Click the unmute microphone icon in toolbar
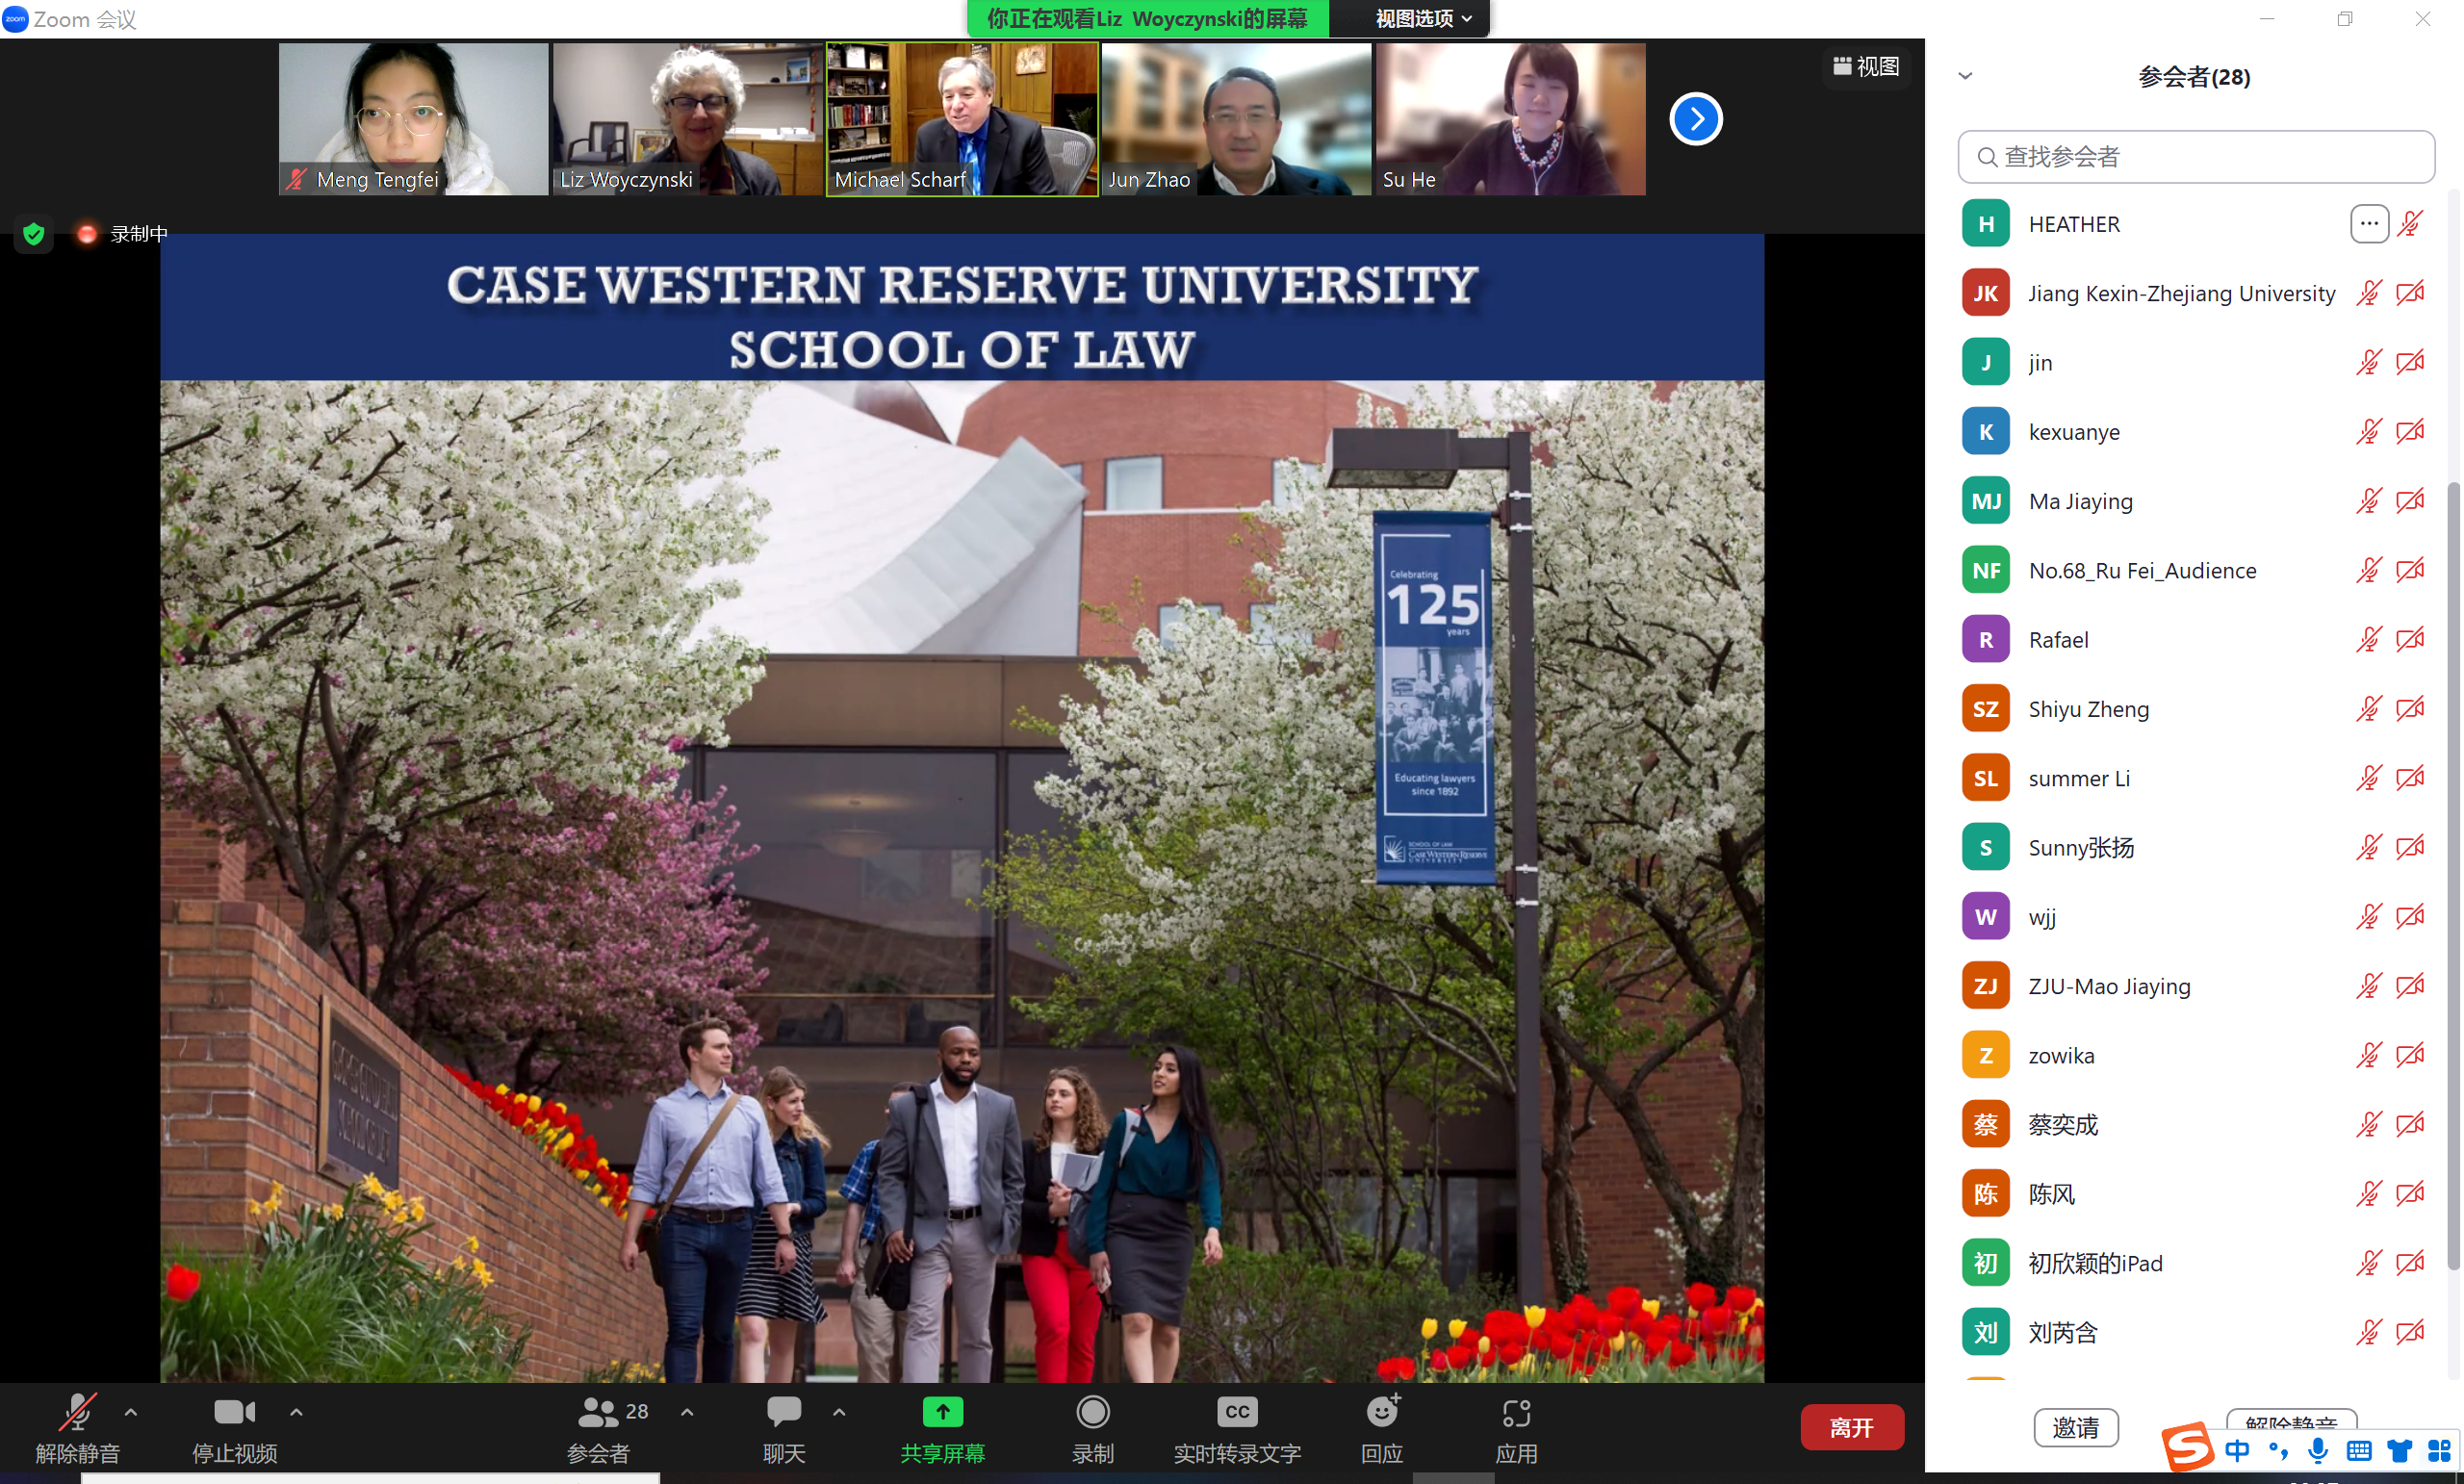Image resolution: width=2464 pixels, height=1484 pixels. pos(77,1412)
